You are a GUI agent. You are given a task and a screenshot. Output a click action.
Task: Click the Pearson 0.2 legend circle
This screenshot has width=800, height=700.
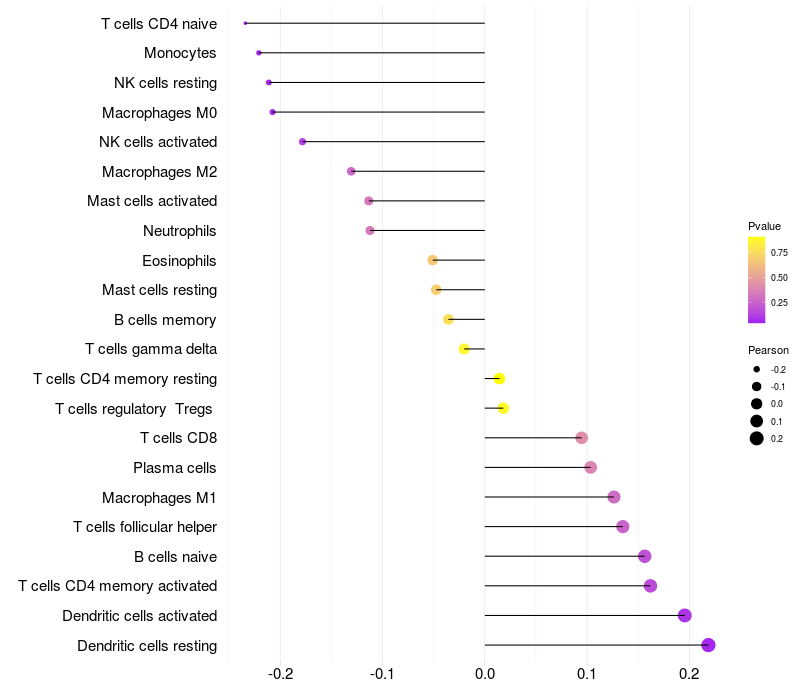(x=757, y=438)
